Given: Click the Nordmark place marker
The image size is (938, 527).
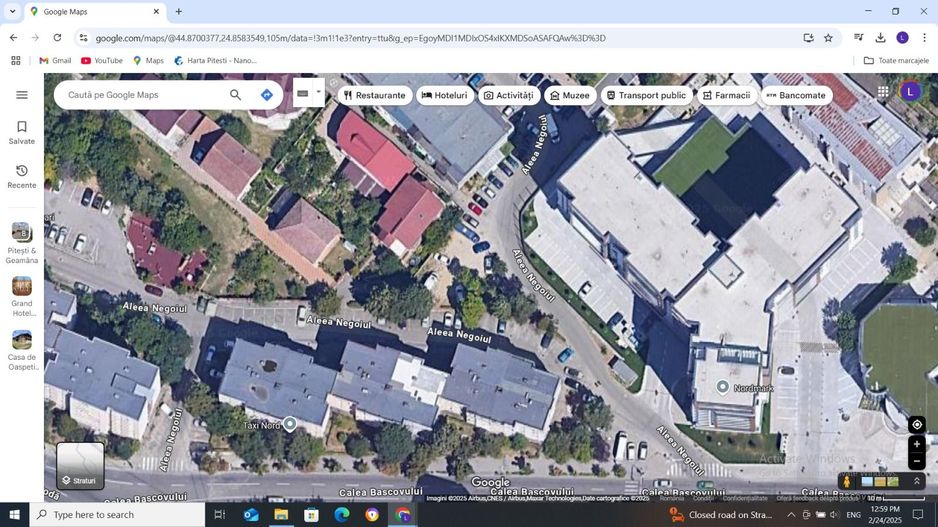Looking at the screenshot, I should tap(723, 387).
